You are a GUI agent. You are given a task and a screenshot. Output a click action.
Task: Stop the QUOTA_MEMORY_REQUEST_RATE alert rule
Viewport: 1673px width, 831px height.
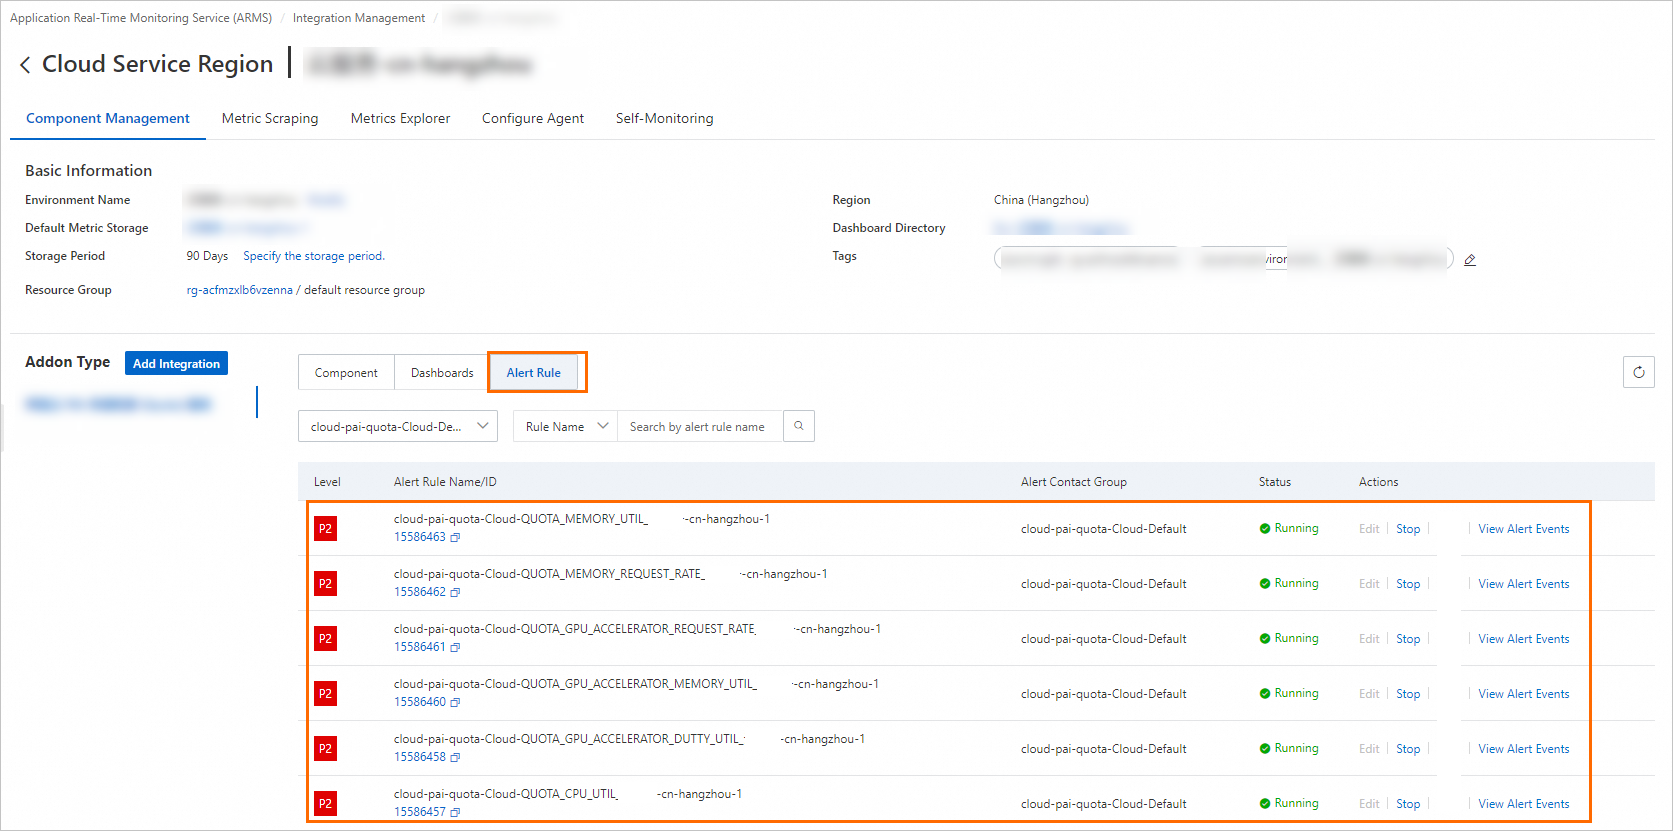(1408, 584)
